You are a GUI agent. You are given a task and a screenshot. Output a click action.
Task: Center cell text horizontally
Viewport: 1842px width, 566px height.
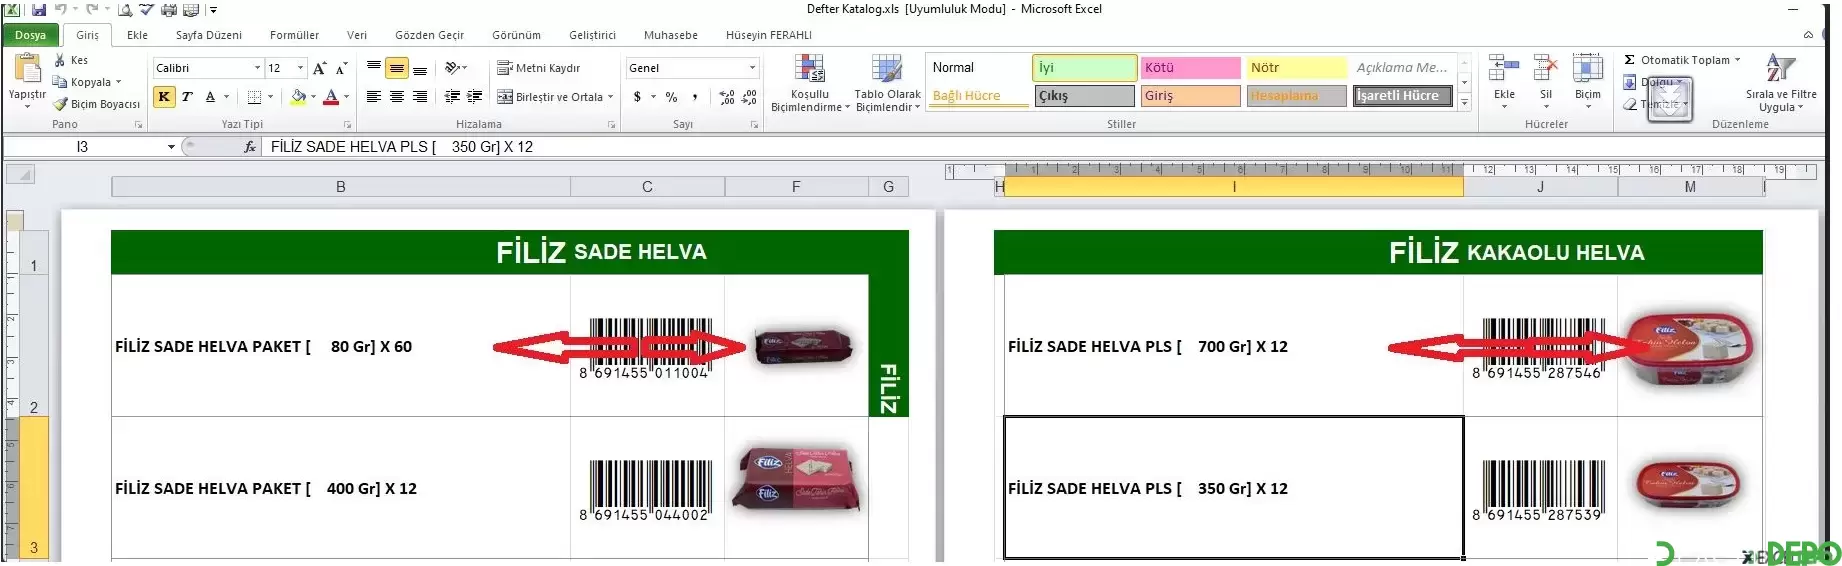pos(397,97)
